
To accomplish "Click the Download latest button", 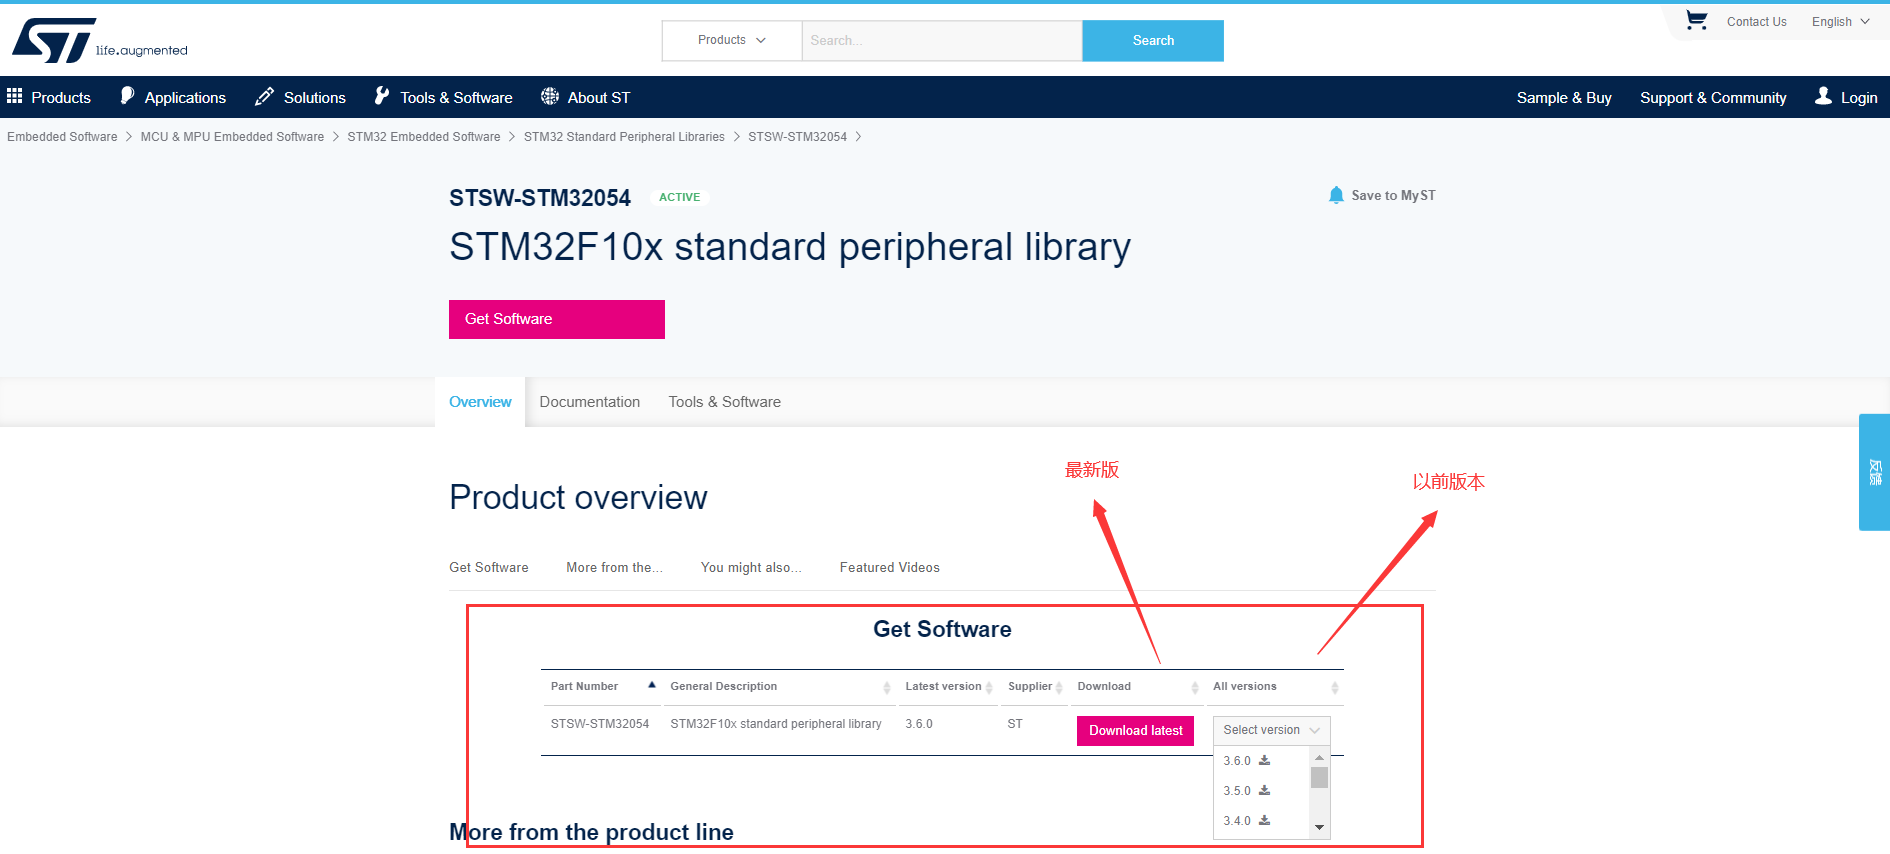I will [1135, 731].
